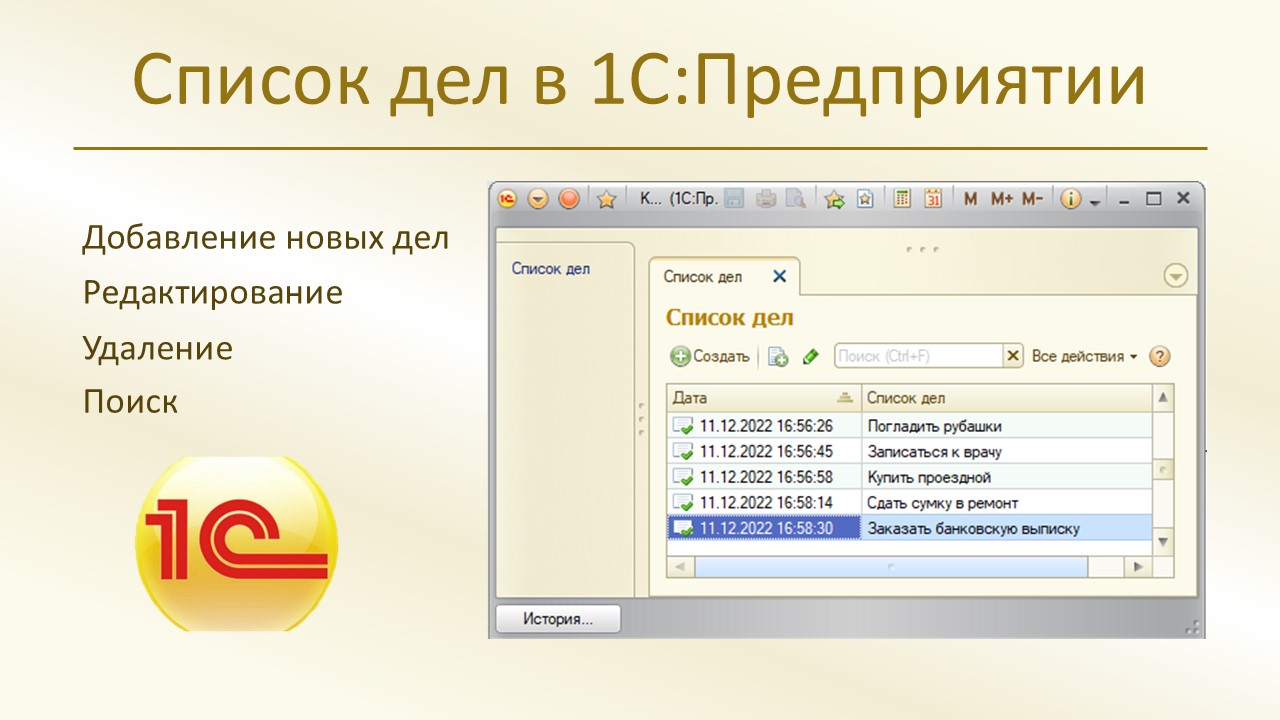Click the Редактирование bullet text
The width and height of the screenshot is (1280, 720).
coord(213,293)
